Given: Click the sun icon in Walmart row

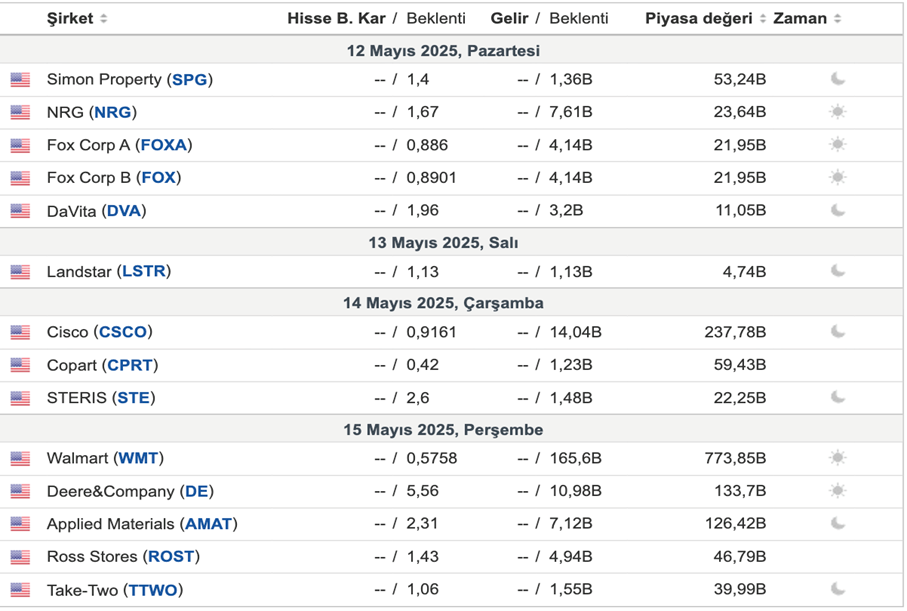Looking at the screenshot, I should coord(838,458).
